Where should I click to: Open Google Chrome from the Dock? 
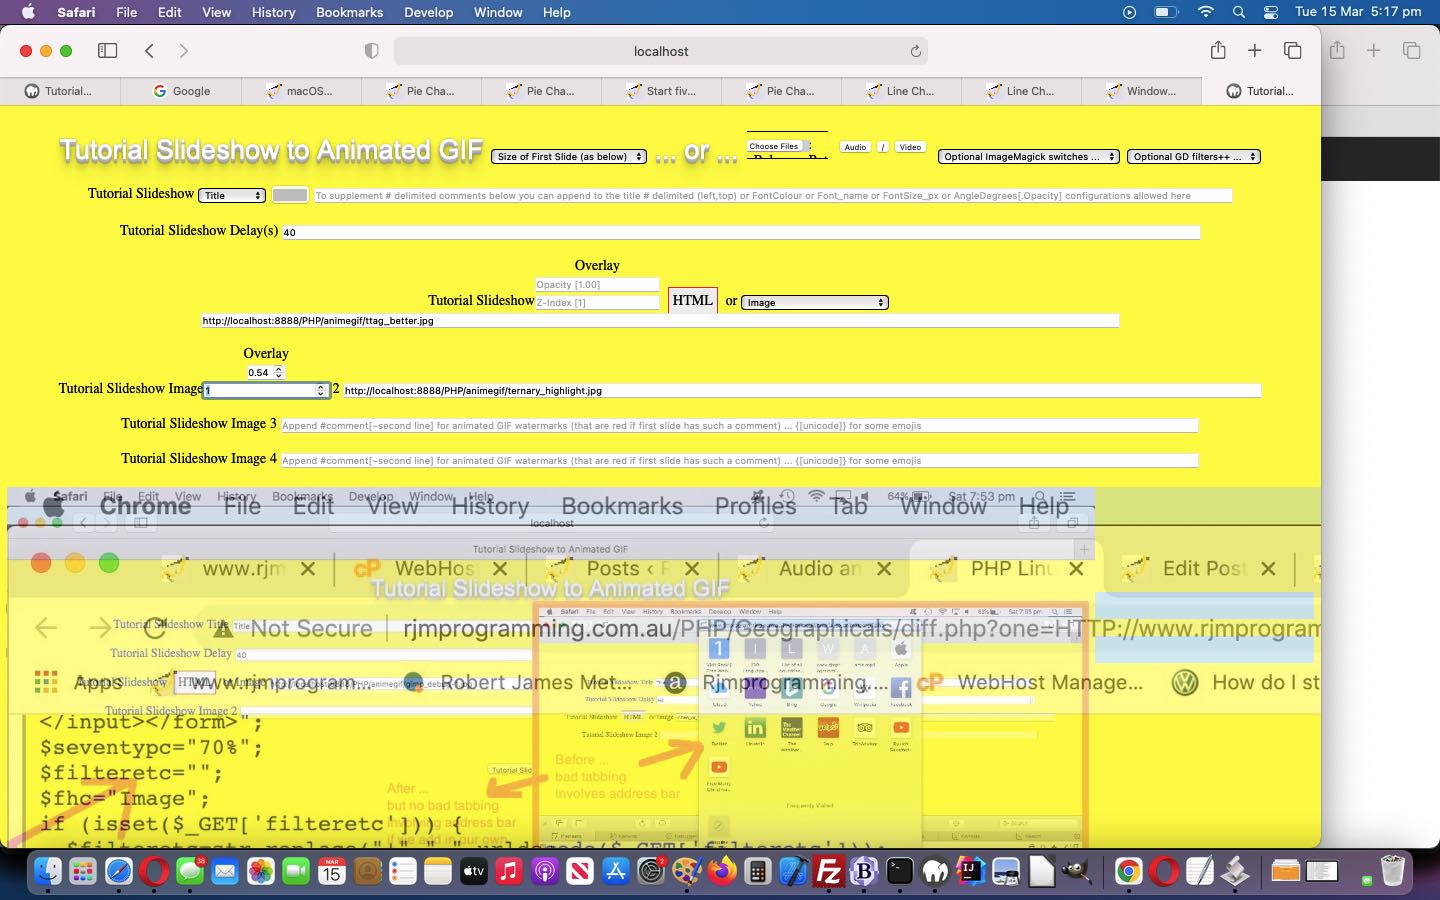pyautogui.click(x=1128, y=872)
